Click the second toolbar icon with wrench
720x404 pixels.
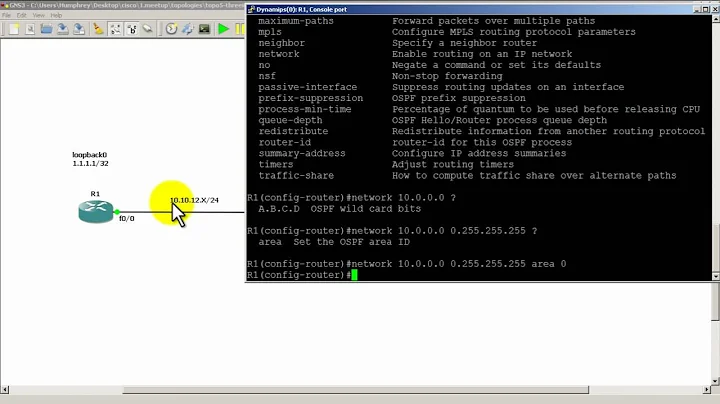[x=30, y=29]
